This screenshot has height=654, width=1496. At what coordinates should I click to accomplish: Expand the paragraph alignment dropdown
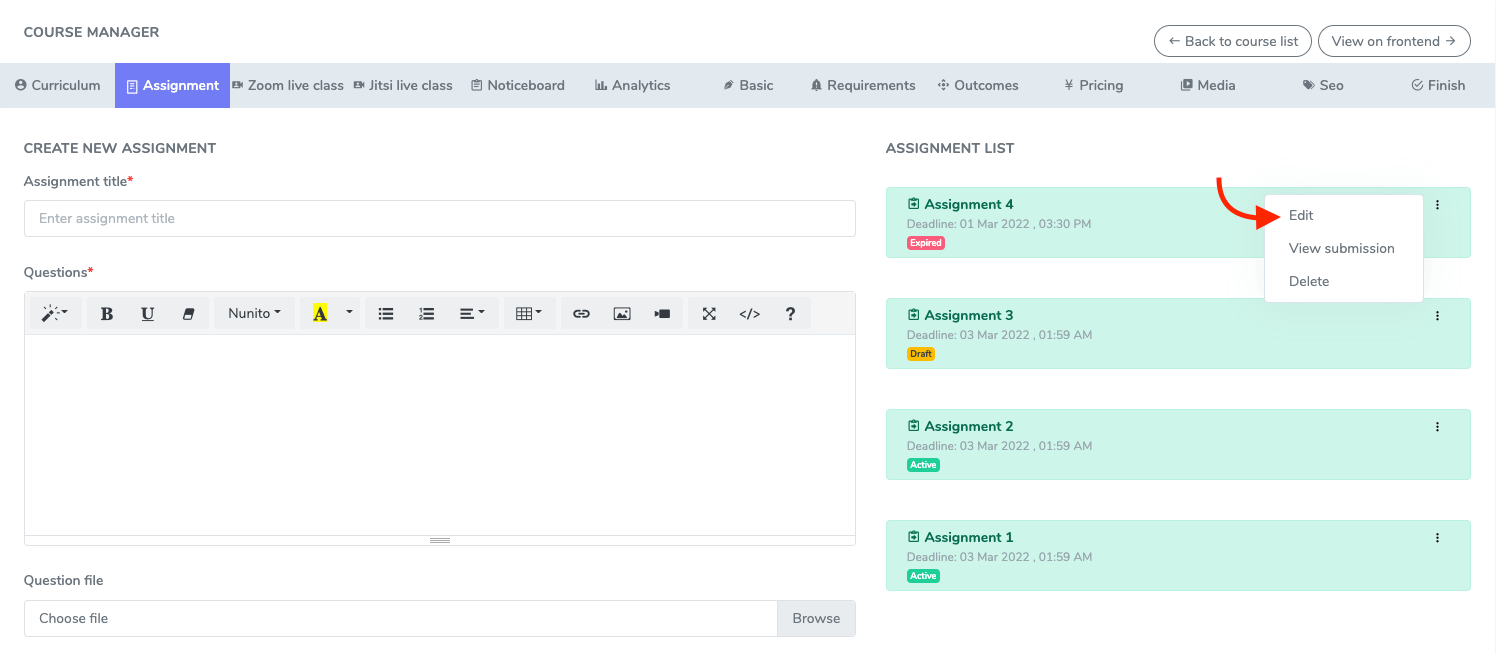(472, 314)
